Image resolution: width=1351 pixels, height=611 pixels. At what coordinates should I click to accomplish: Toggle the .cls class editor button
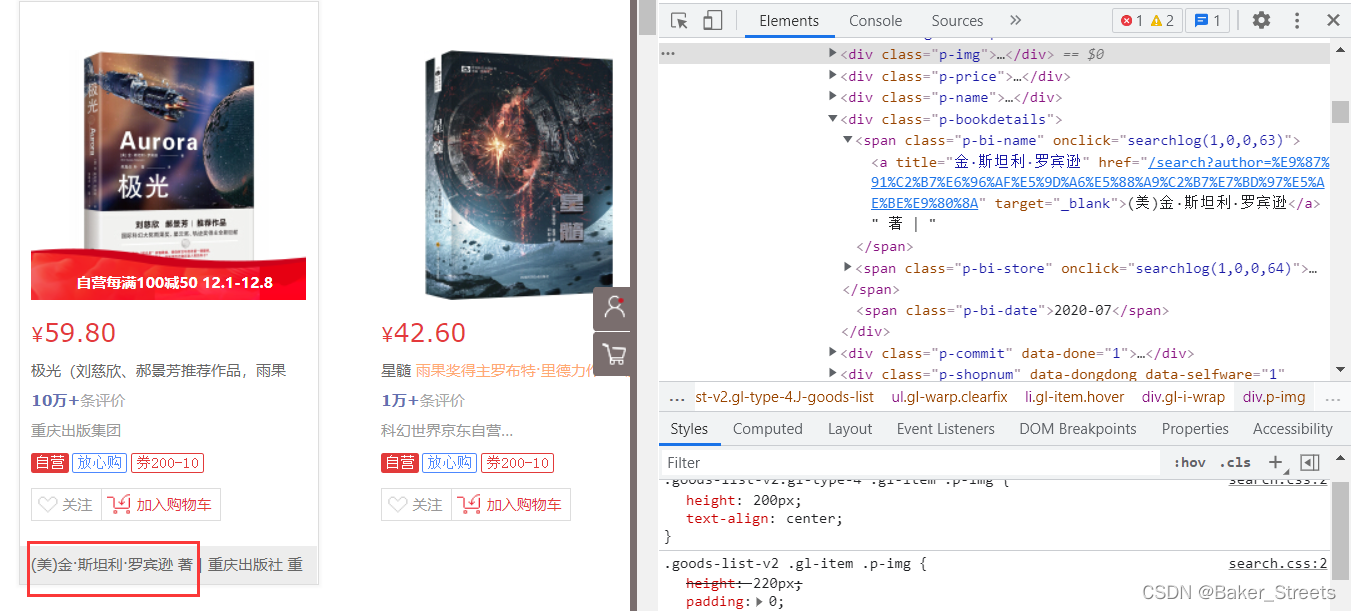(1235, 463)
